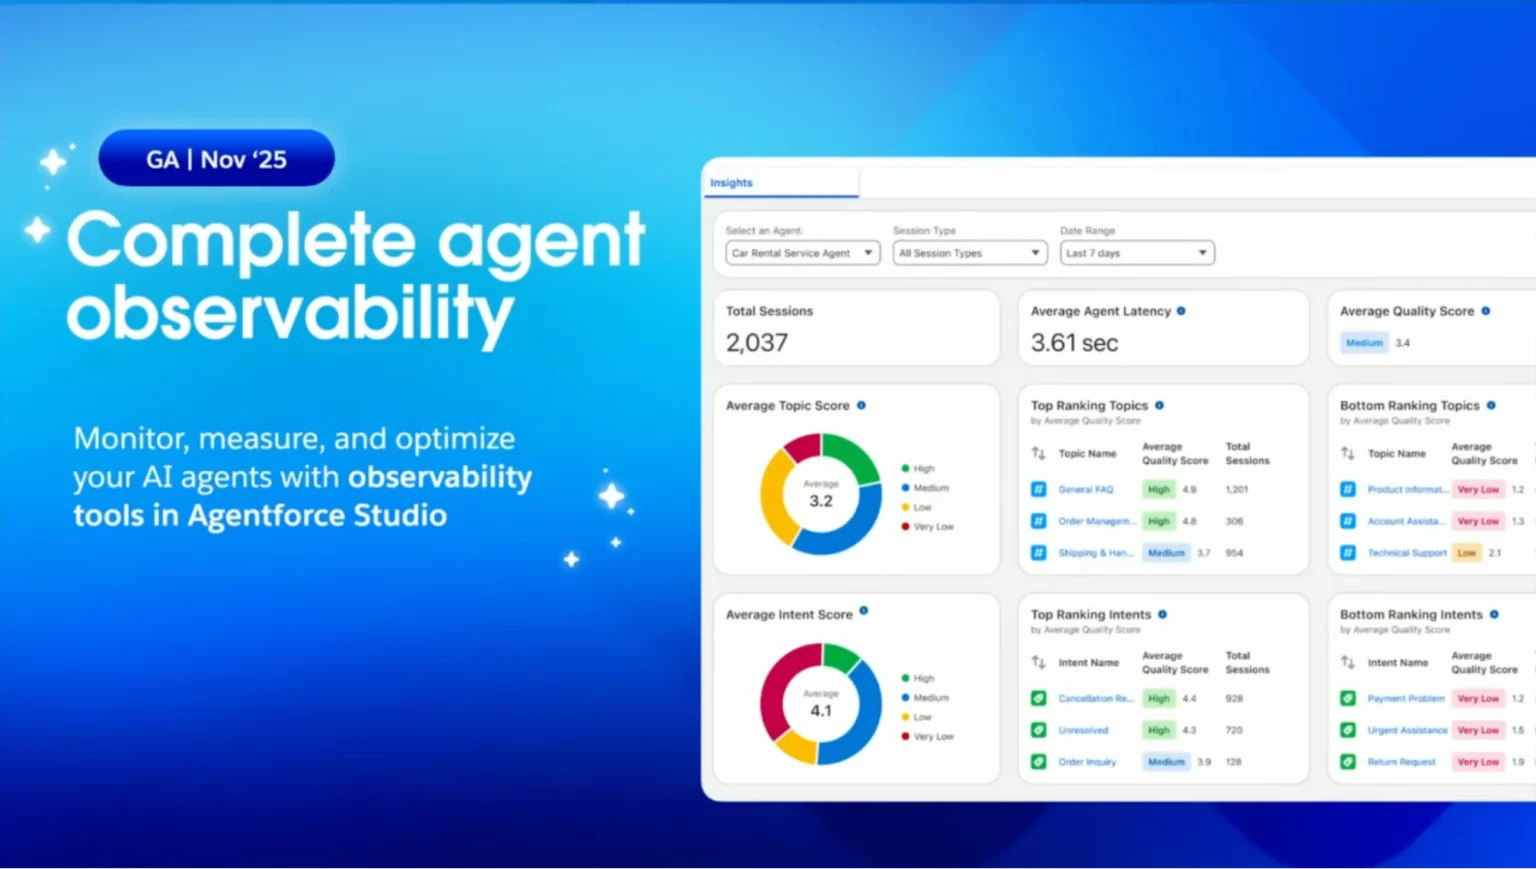Image resolution: width=1536 pixels, height=869 pixels.
Task: Click info icon beside Top Ranking Topics
Action: click(1160, 405)
